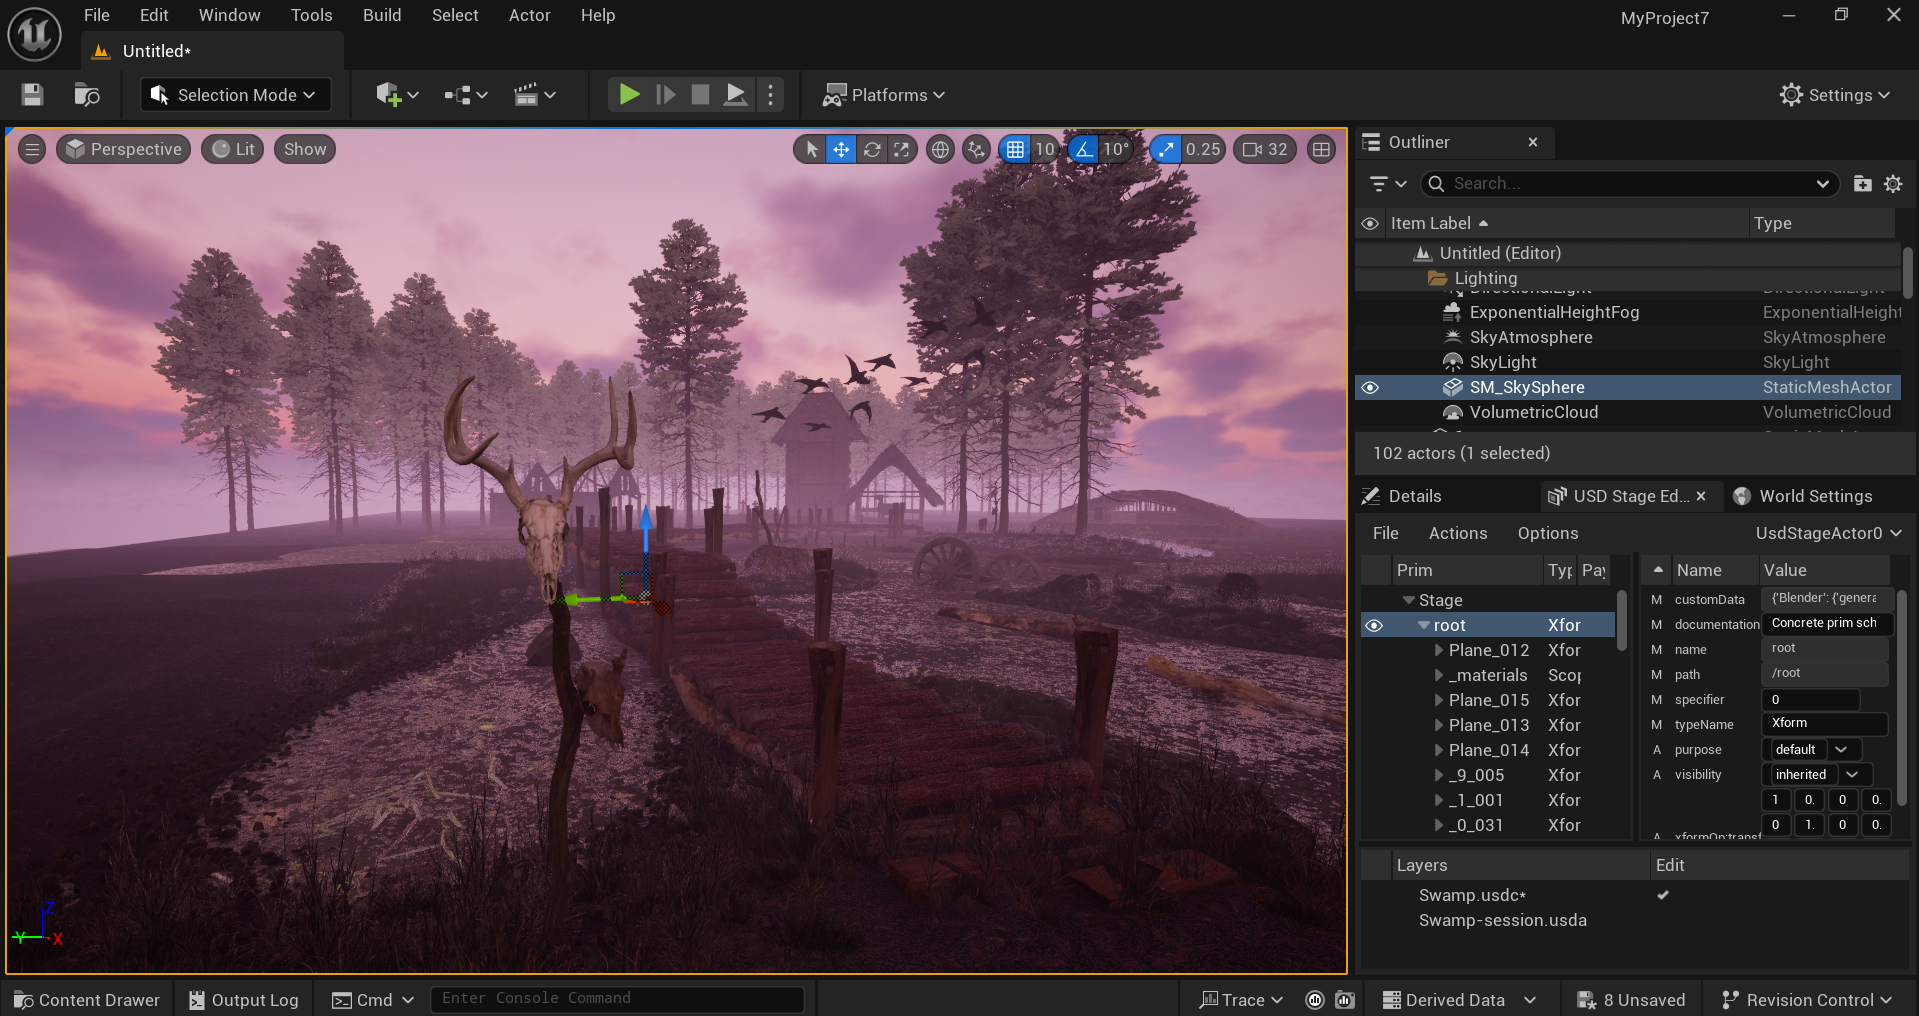Image resolution: width=1919 pixels, height=1016 pixels.
Task: Click the Eject play control icon
Action: click(x=735, y=95)
